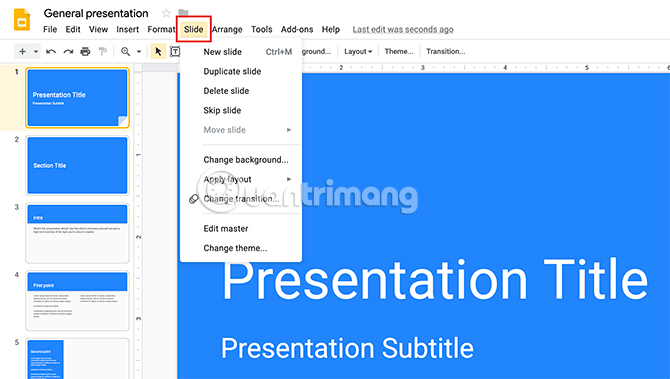Screen dimensions: 670x379
Task: Open the Help menu
Action: click(331, 29)
